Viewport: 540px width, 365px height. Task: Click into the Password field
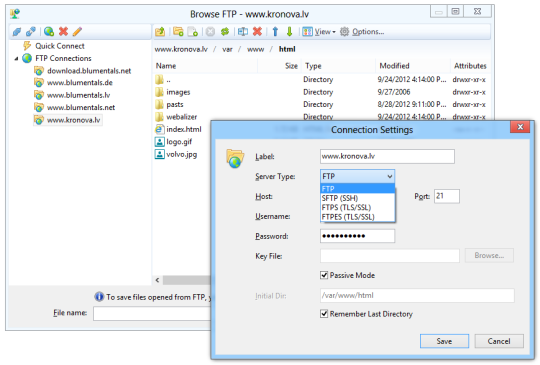pos(357,236)
